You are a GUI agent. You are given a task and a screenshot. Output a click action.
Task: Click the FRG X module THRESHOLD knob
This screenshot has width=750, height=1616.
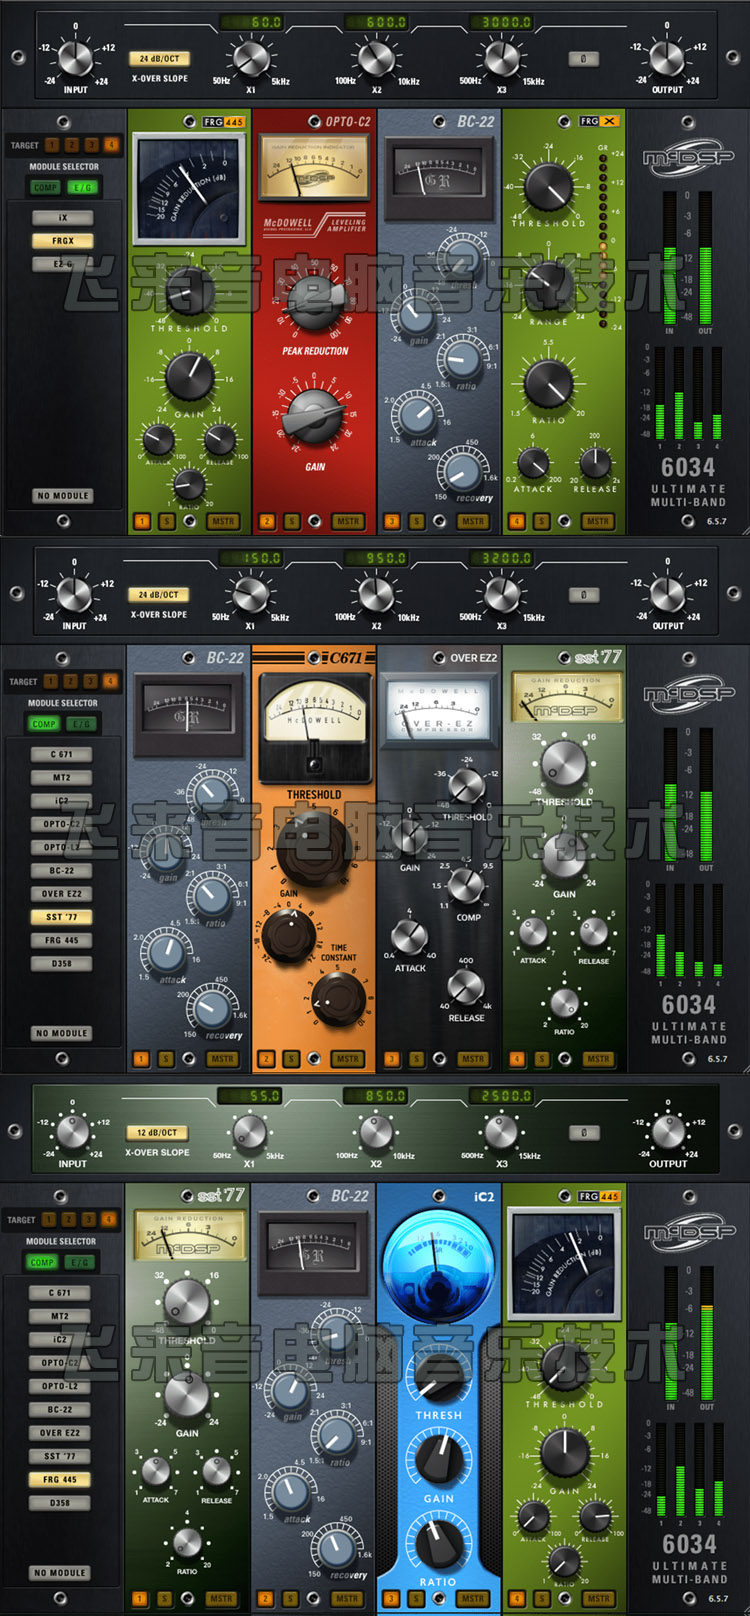(x=547, y=186)
